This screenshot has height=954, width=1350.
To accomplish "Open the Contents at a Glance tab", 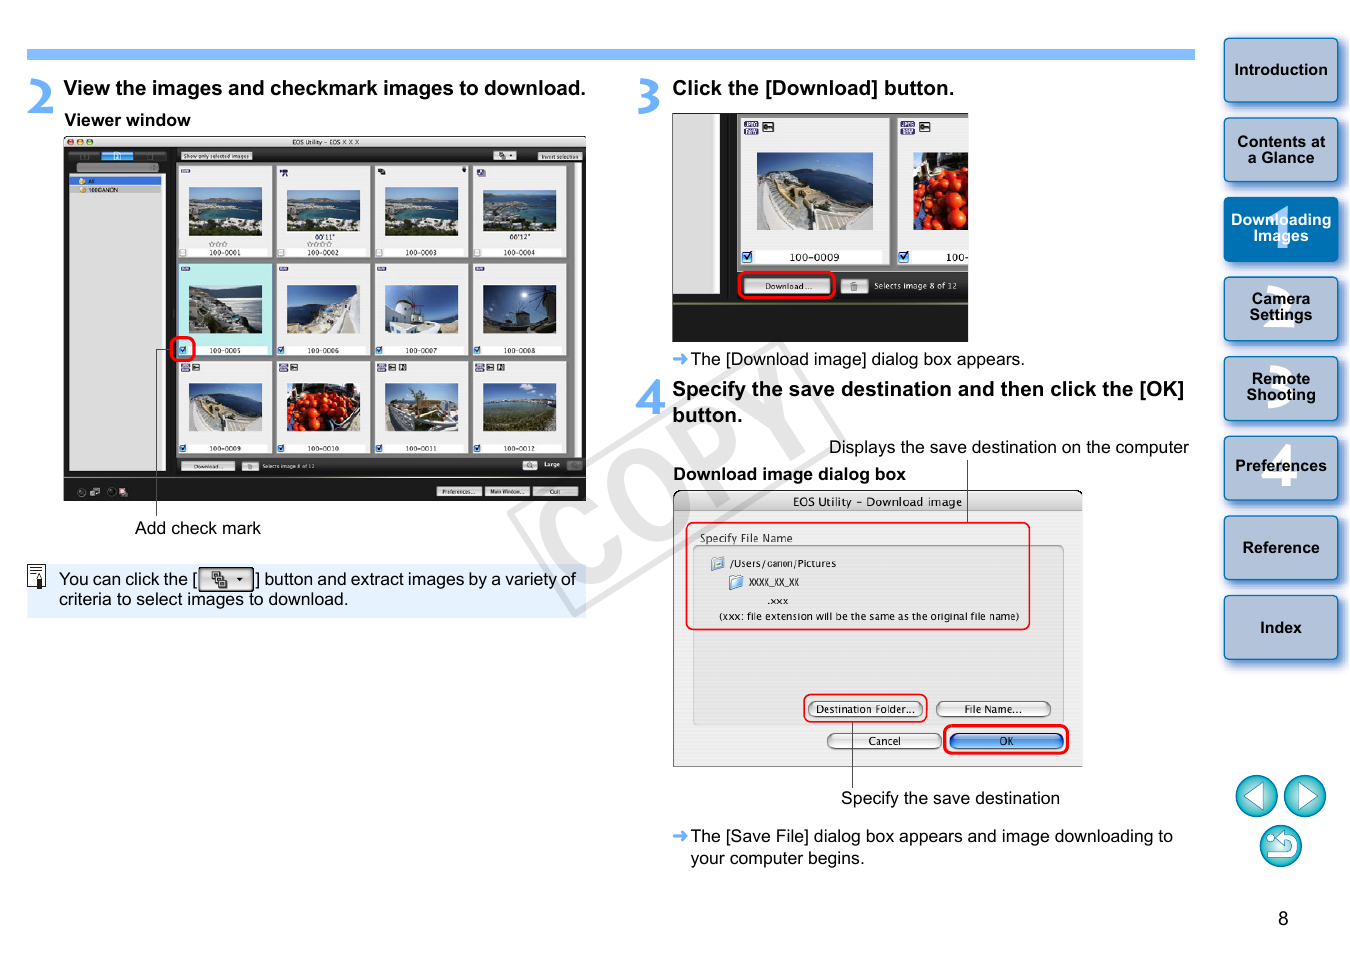I will [1281, 150].
